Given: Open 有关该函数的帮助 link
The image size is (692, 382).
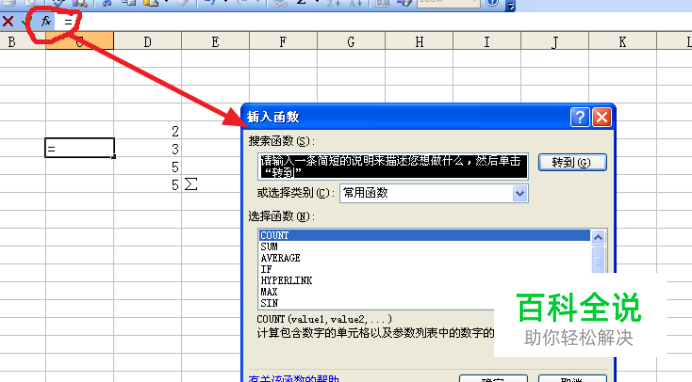Looking at the screenshot, I should pos(294,378).
